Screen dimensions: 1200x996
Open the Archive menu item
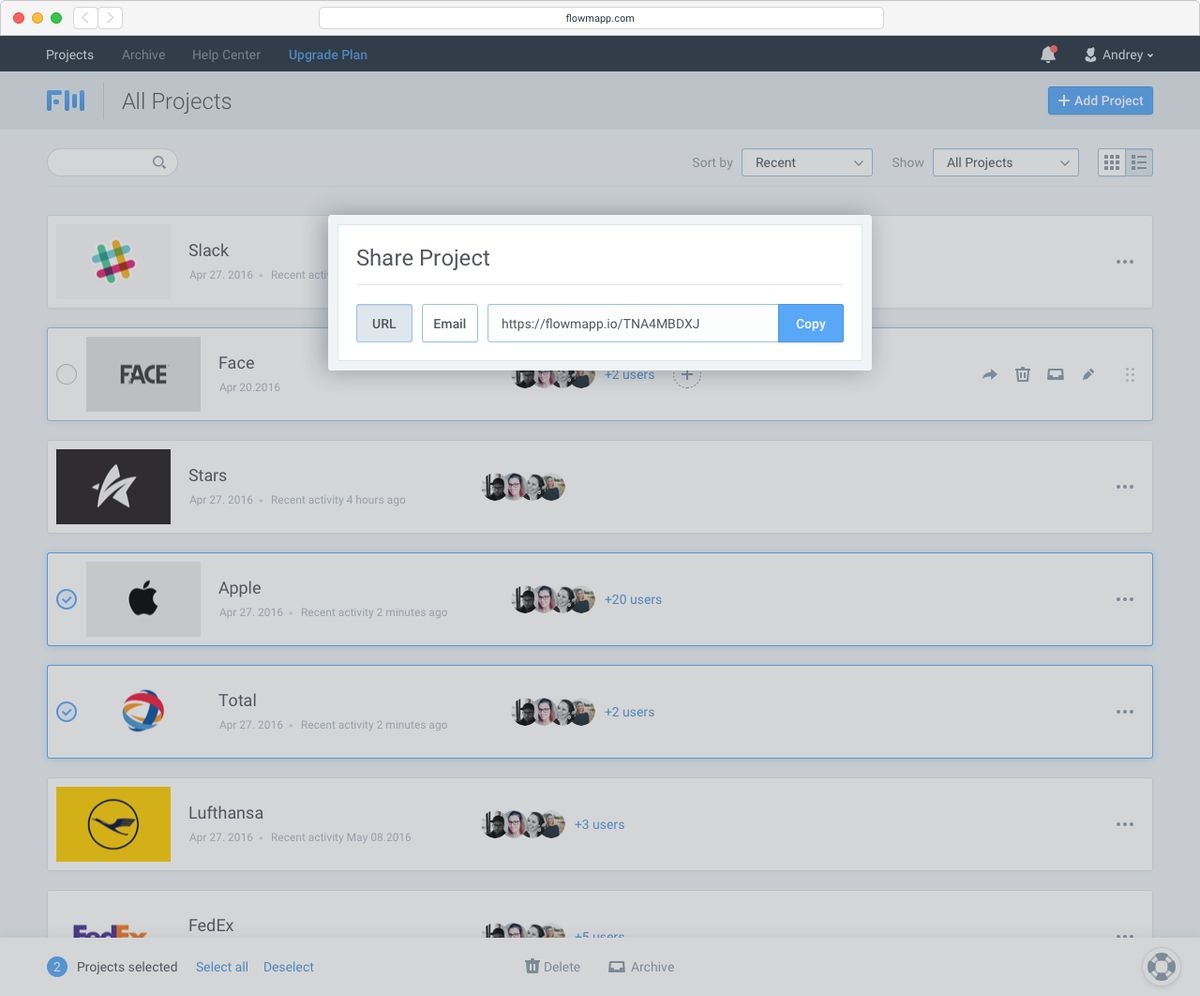coord(143,55)
